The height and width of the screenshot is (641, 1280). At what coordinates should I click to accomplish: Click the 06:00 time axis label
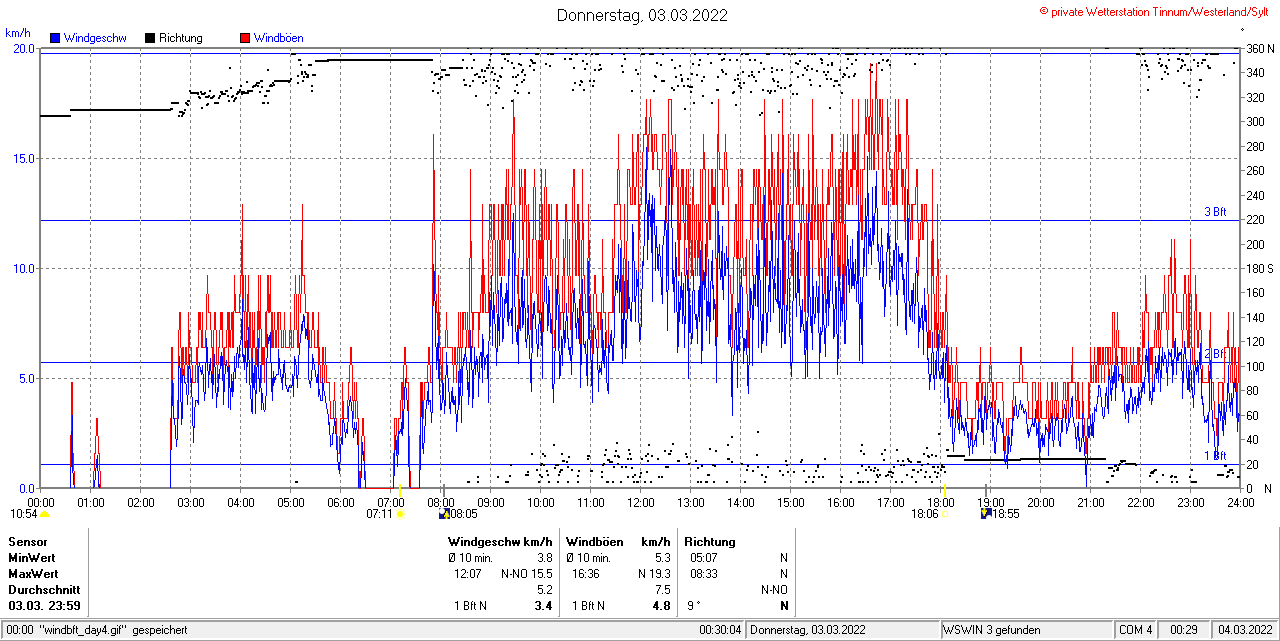click(x=341, y=502)
